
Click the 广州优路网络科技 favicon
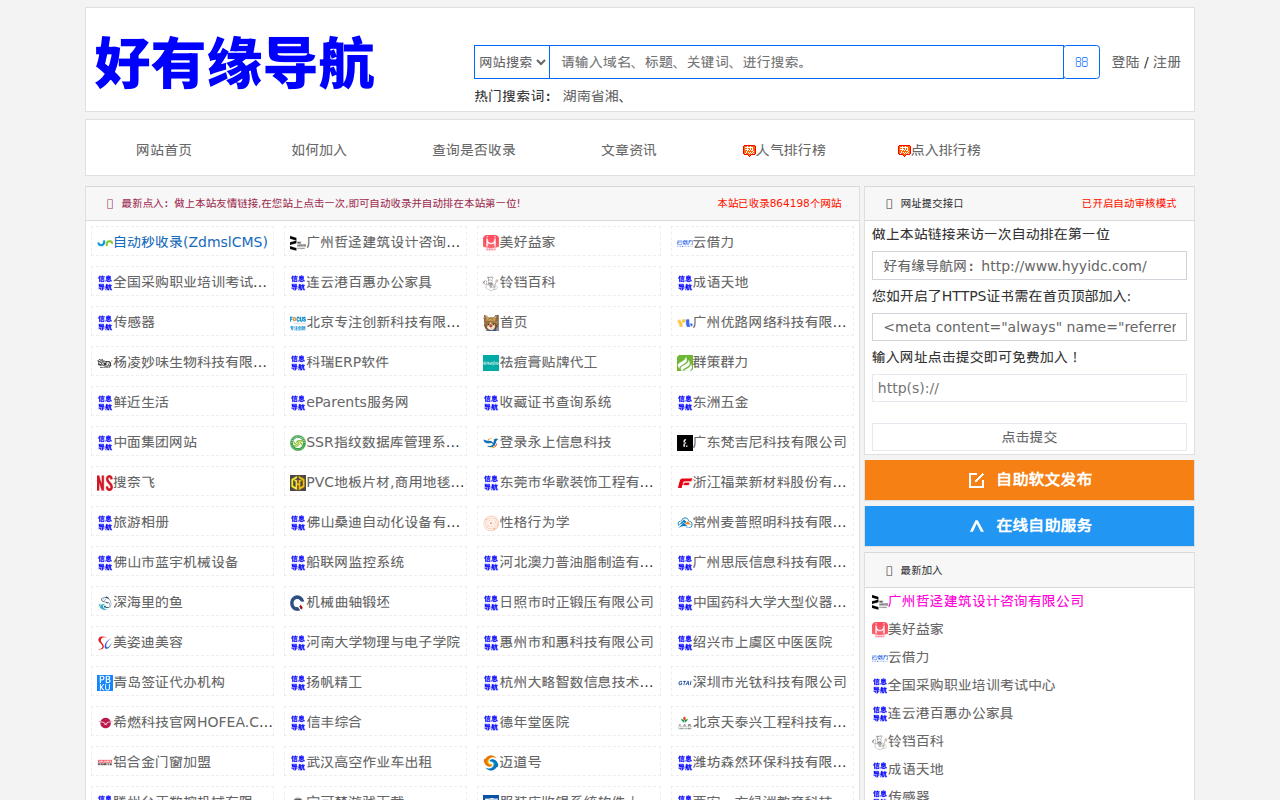tap(684, 323)
